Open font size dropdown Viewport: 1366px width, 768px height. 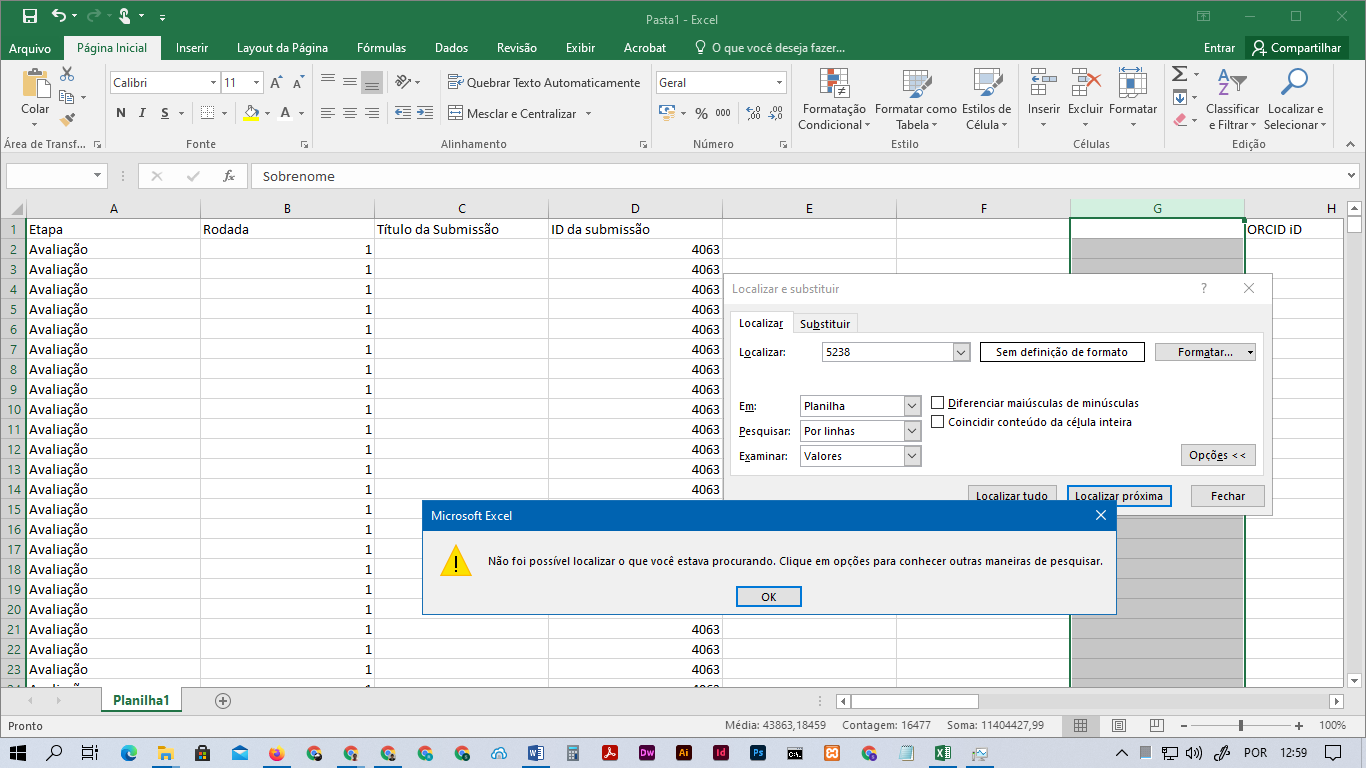click(257, 83)
